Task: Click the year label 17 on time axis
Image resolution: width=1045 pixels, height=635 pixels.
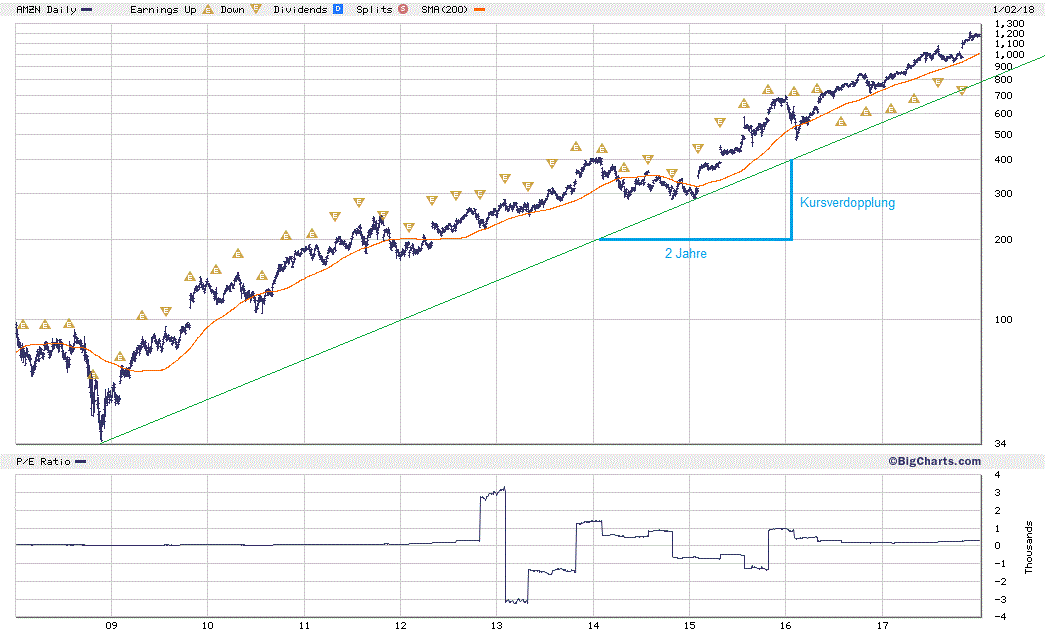Action: tap(882, 625)
